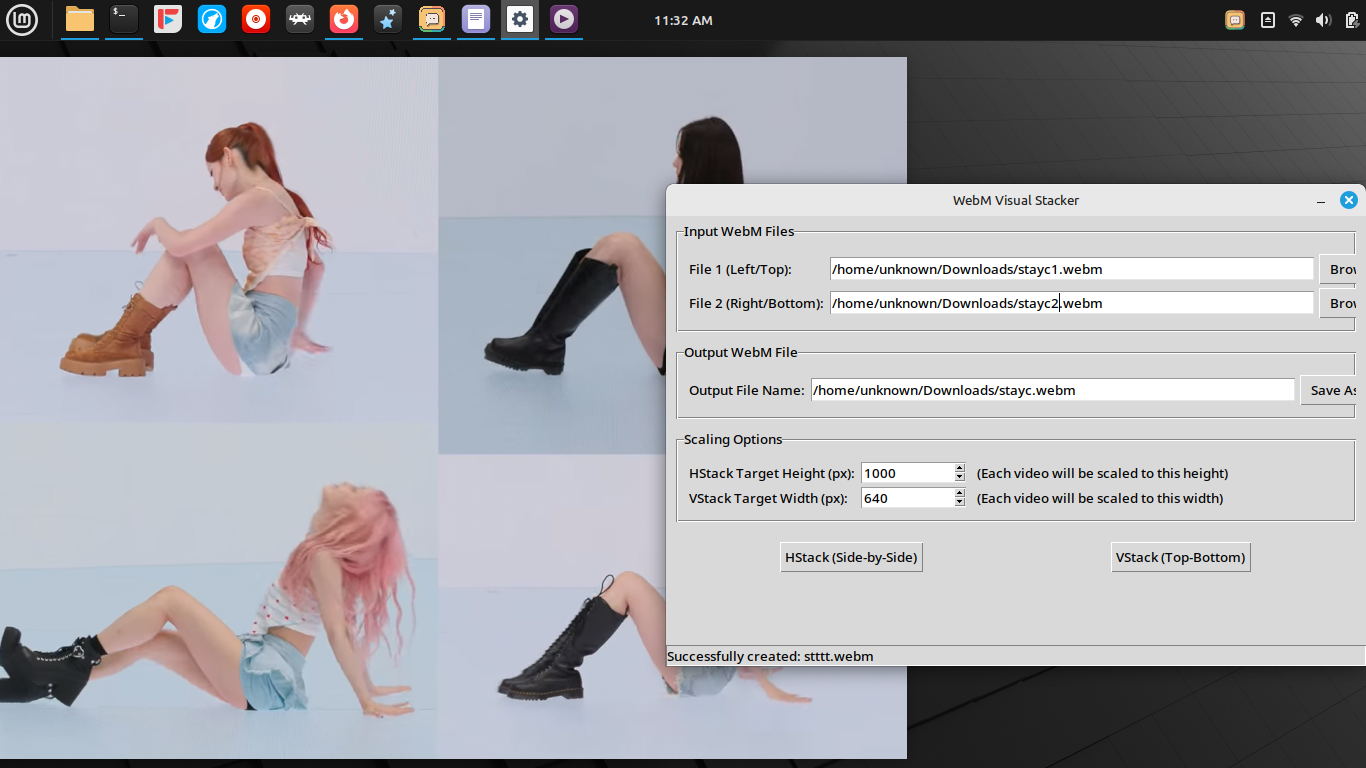
Task: Open the orange chat bubble app in the panel
Action: click(432, 19)
